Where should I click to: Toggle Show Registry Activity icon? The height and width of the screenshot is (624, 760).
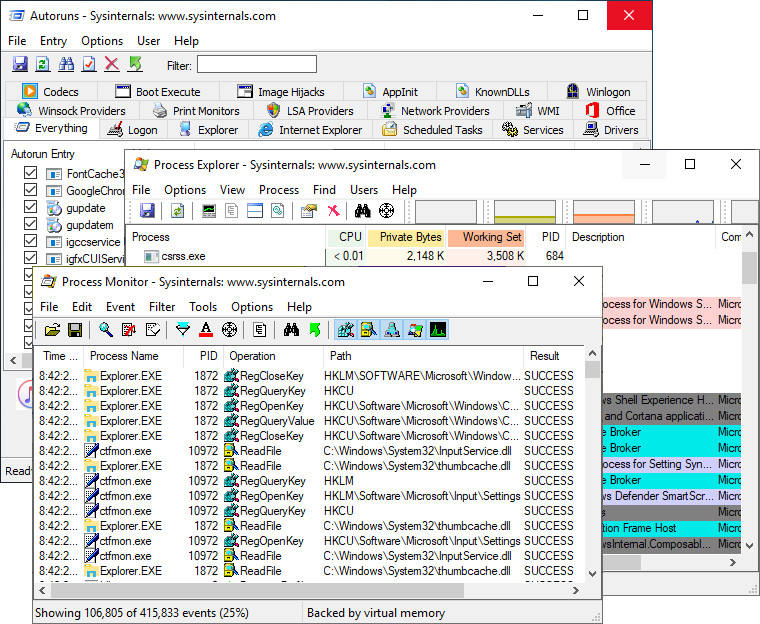pos(346,330)
